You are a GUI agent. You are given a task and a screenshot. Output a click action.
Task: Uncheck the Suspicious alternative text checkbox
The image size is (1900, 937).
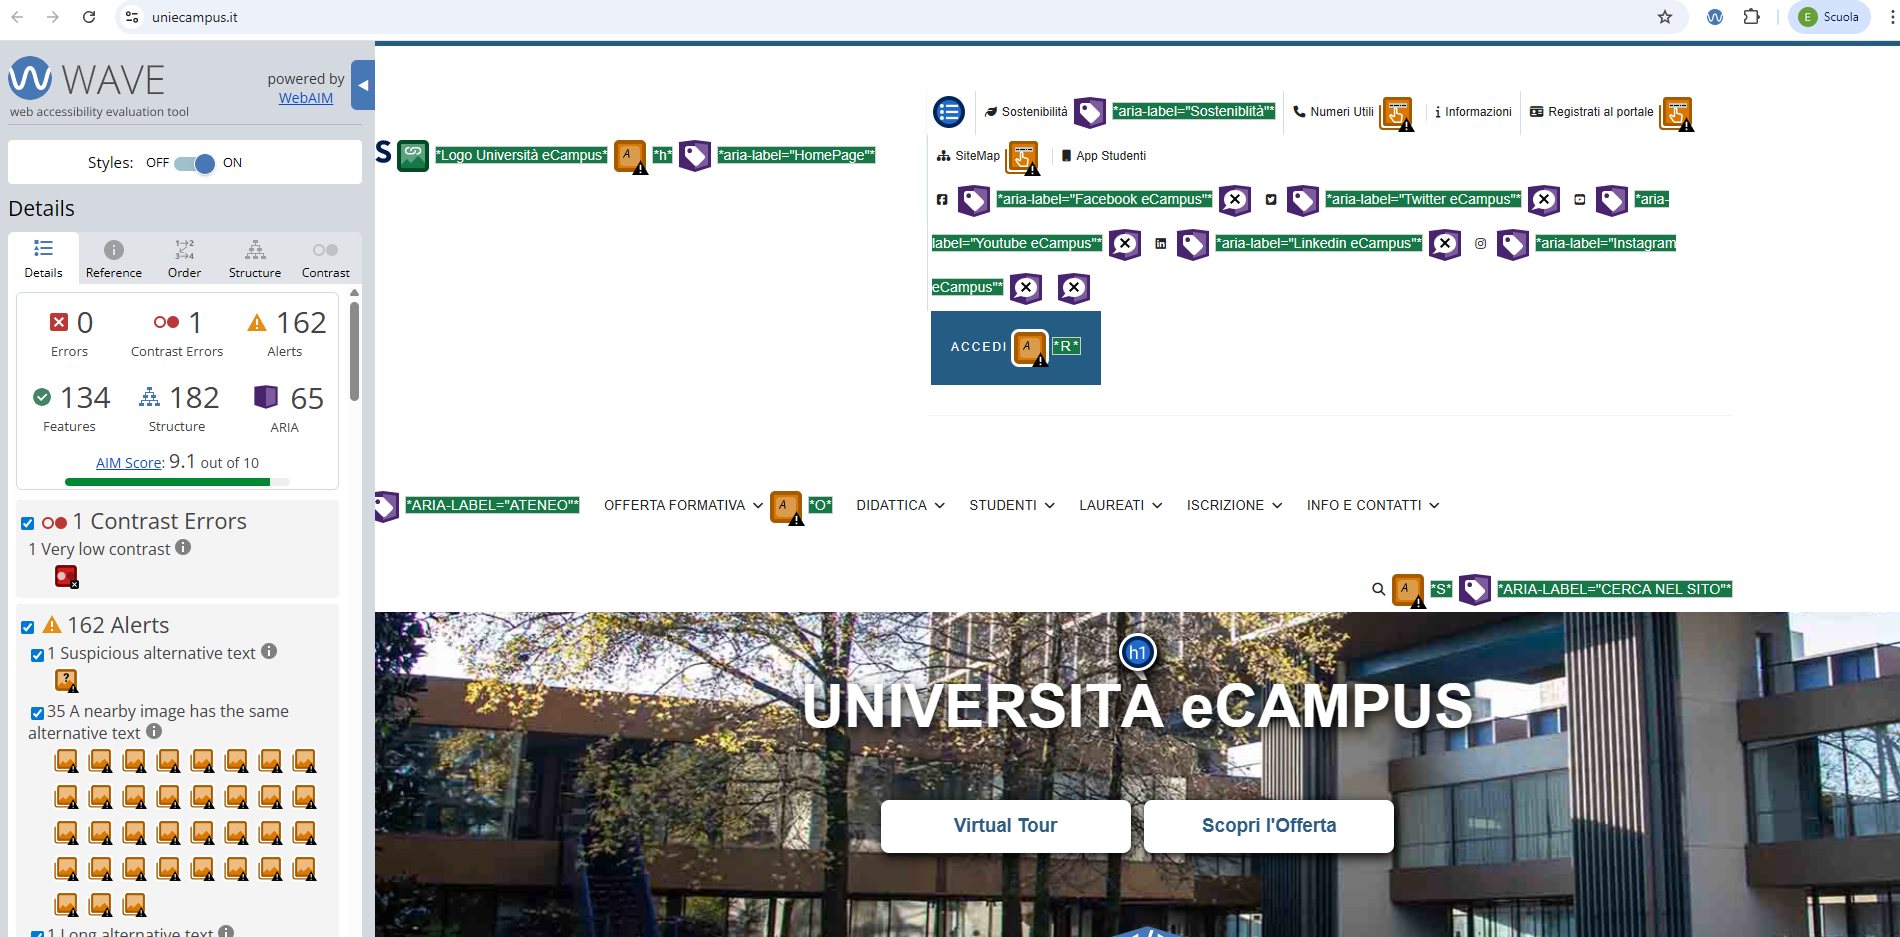pos(37,655)
